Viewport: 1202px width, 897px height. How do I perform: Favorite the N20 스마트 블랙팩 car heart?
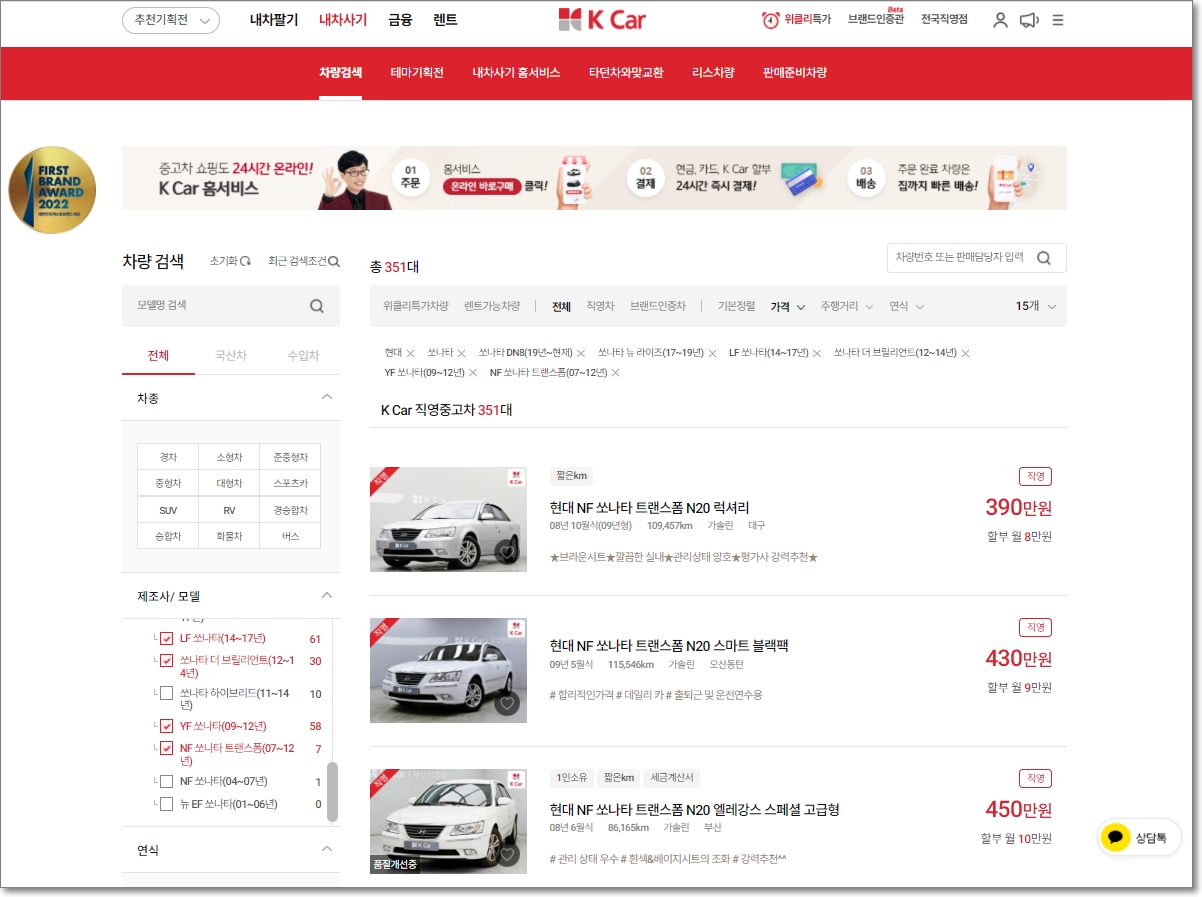tap(508, 703)
